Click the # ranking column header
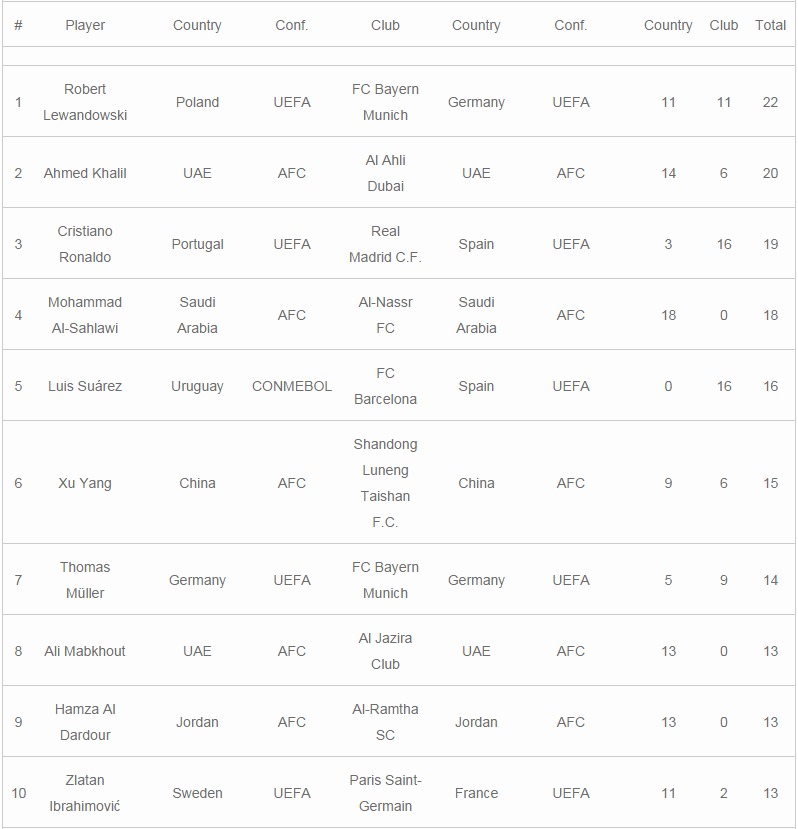 [18, 25]
